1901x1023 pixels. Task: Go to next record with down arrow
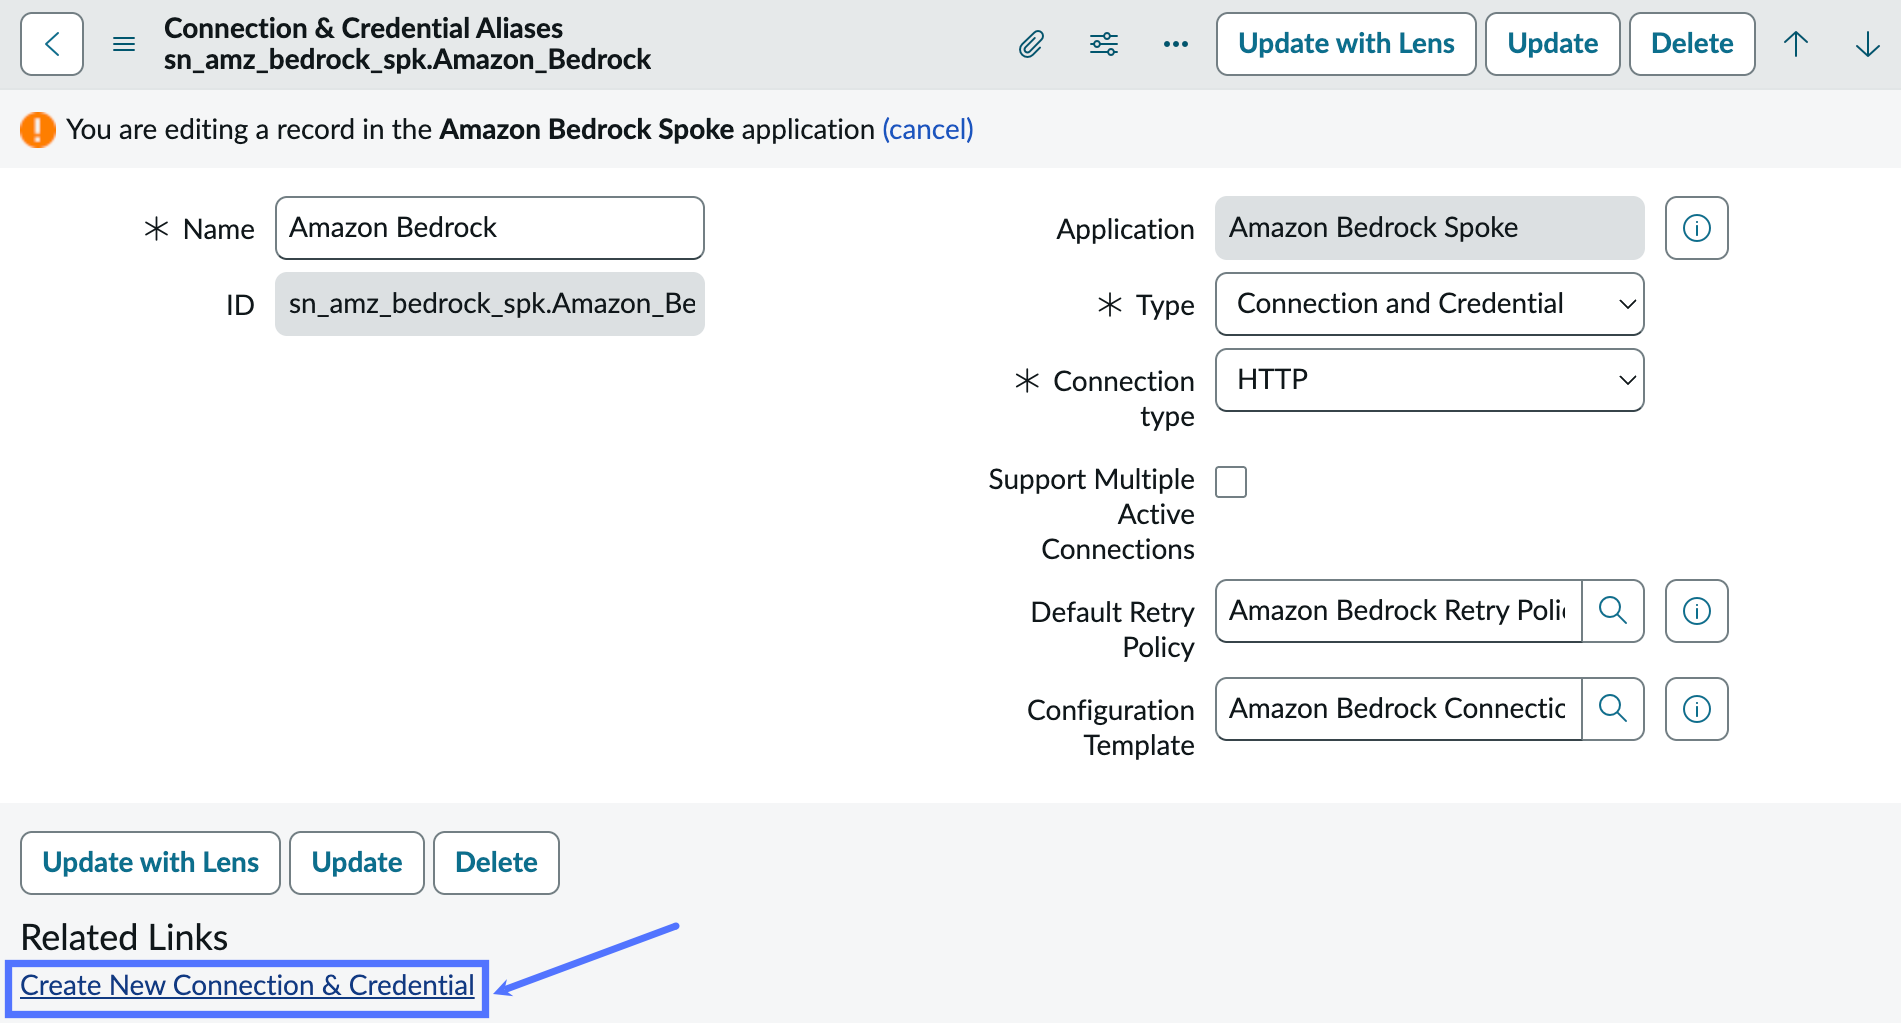click(1868, 44)
